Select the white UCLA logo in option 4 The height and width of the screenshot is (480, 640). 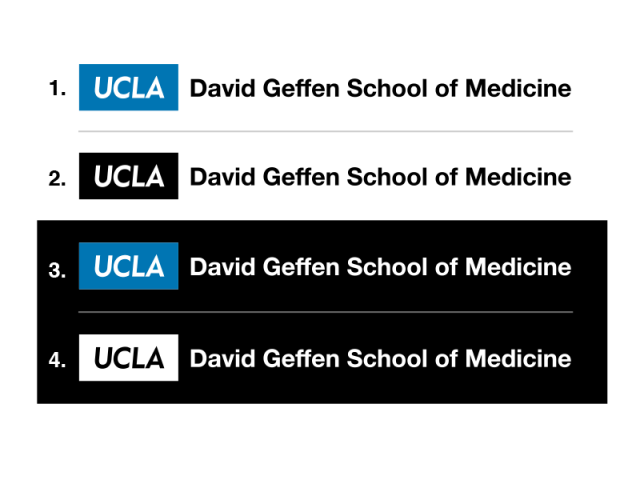[128, 358]
